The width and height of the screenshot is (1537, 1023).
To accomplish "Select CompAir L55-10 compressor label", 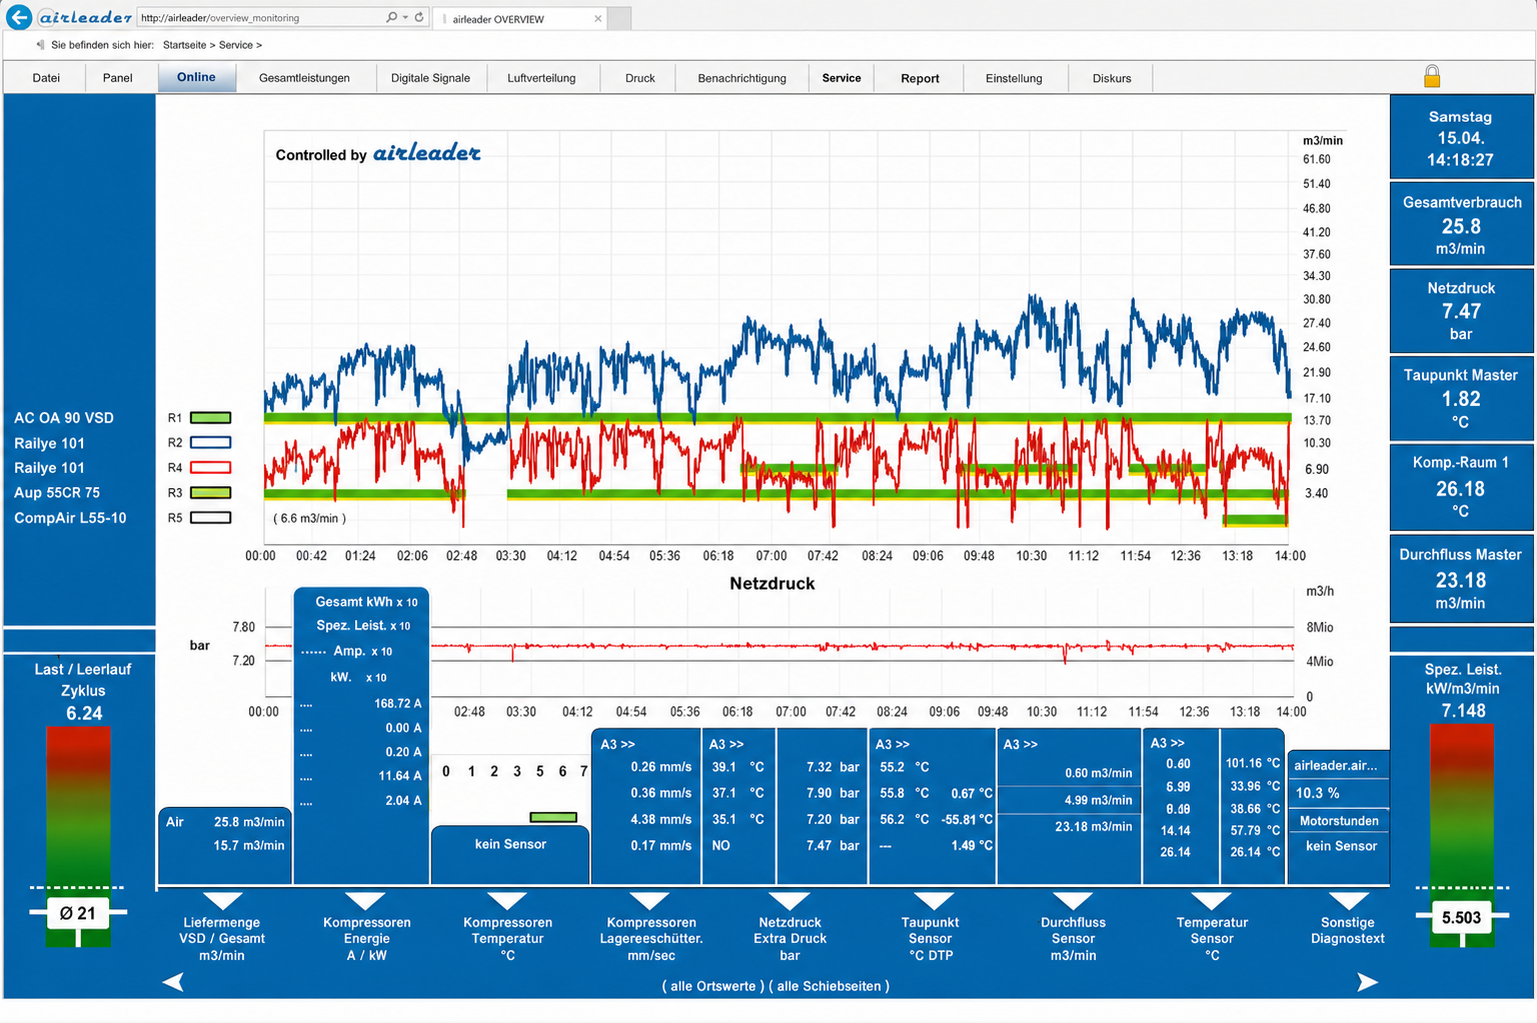I will pos(70,518).
